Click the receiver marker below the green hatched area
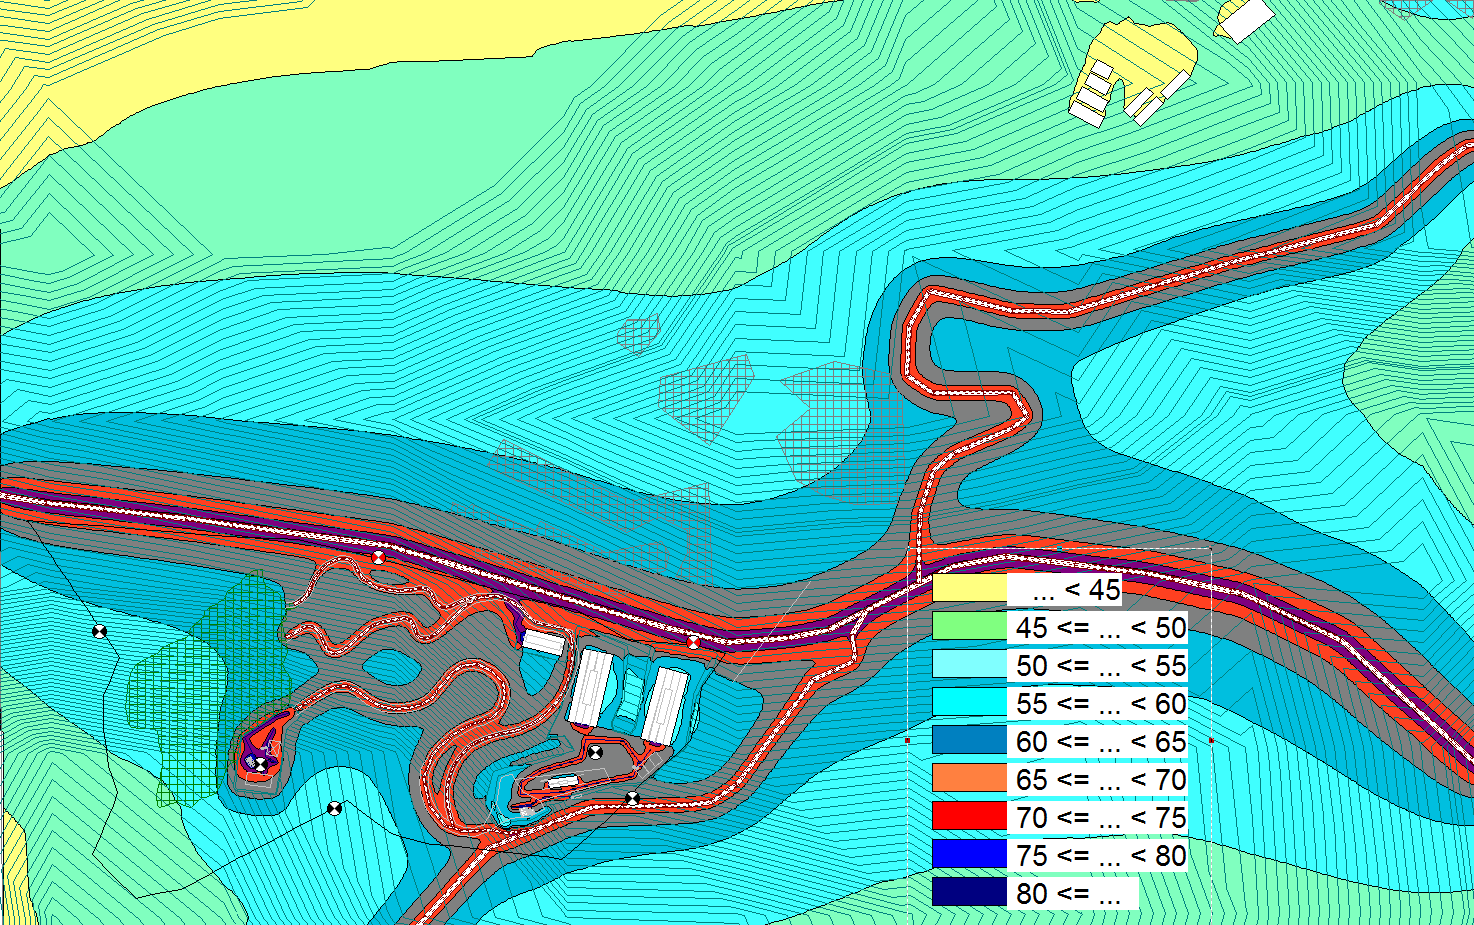1474x925 pixels. tap(335, 808)
